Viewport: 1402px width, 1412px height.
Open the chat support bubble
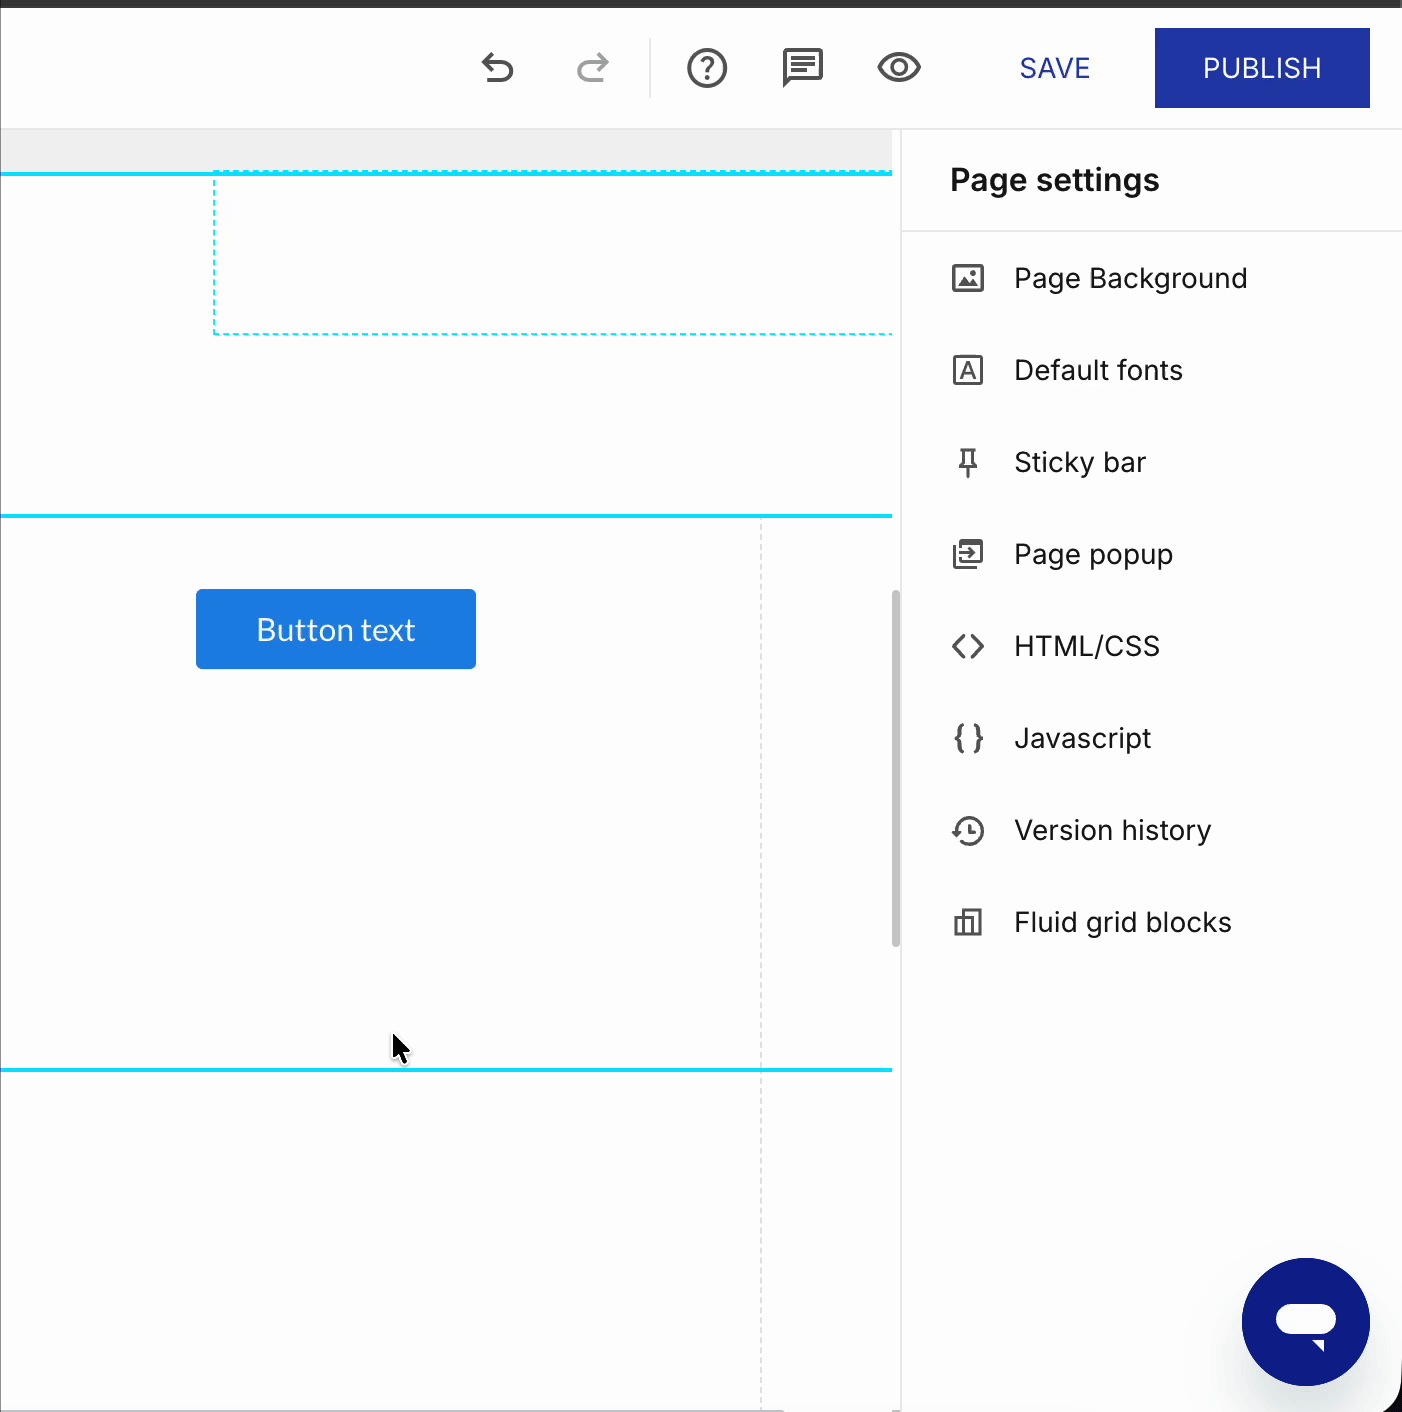click(x=1306, y=1322)
